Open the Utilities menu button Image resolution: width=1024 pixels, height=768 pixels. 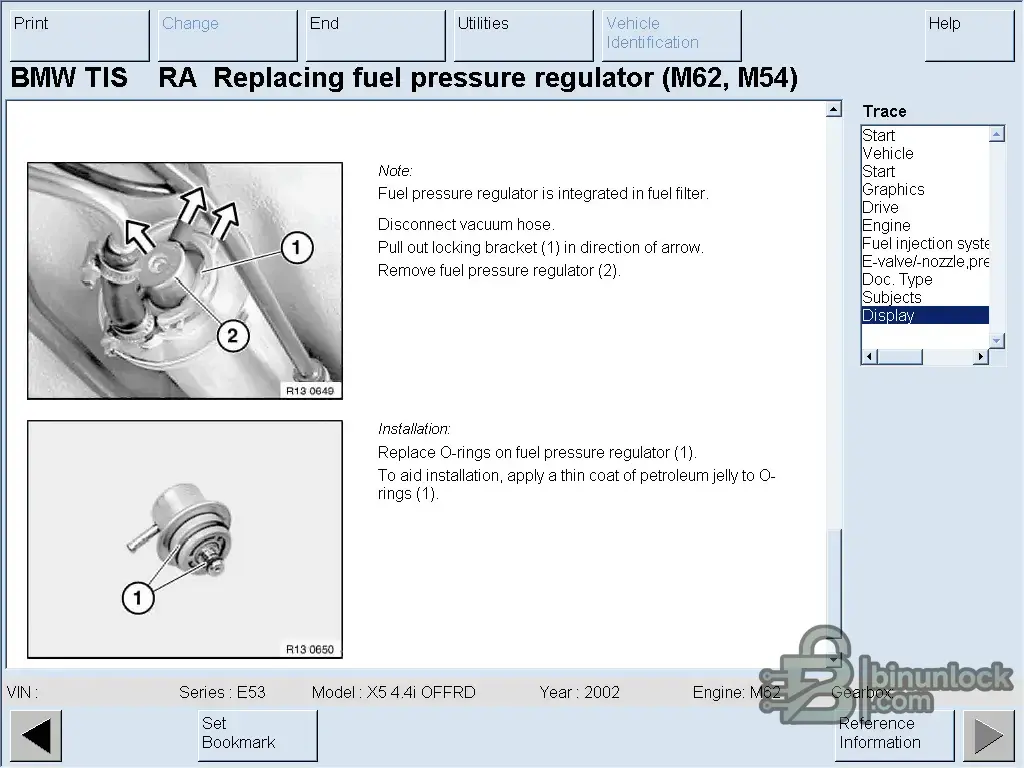click(524, 35)
